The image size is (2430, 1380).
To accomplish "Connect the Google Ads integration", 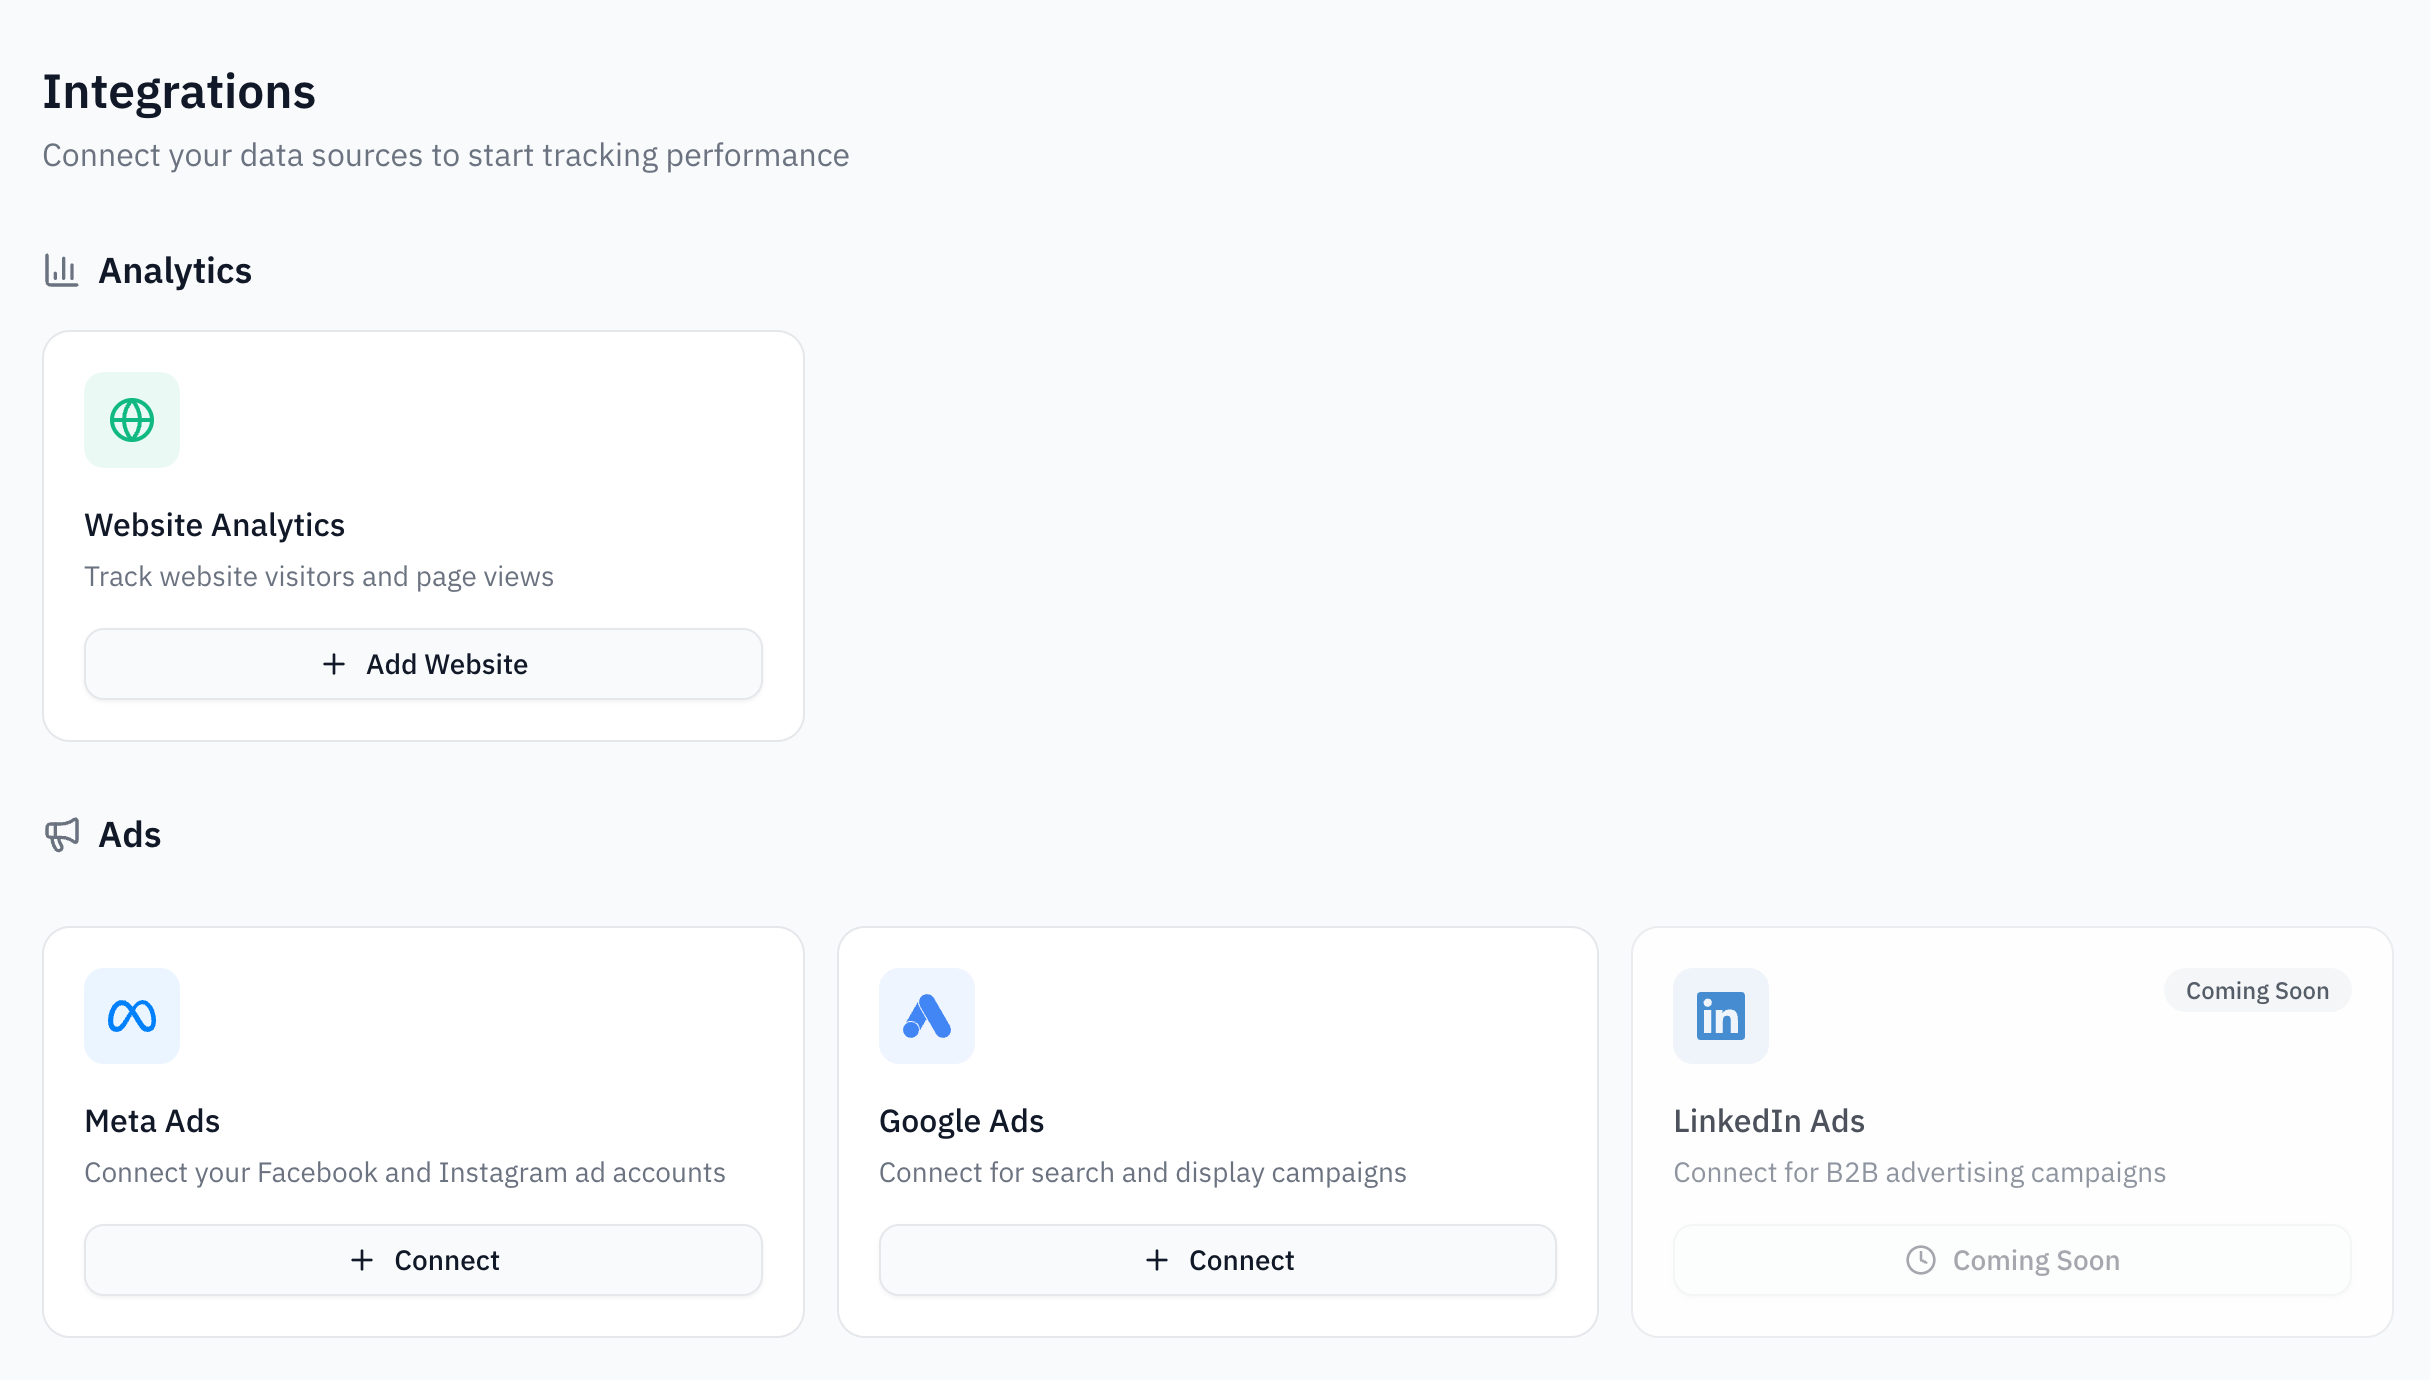I will tap(1217, 1259).
